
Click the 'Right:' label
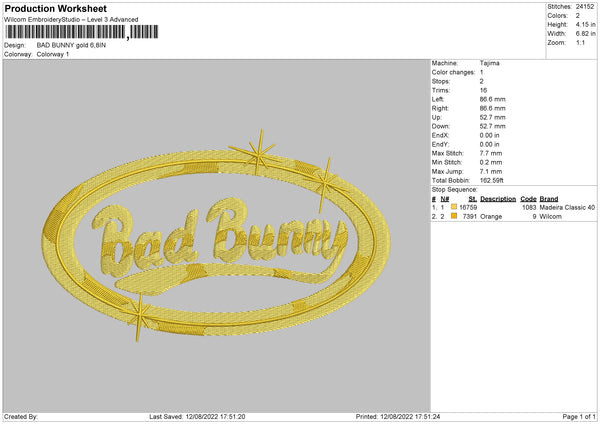[x=440, y=108]
